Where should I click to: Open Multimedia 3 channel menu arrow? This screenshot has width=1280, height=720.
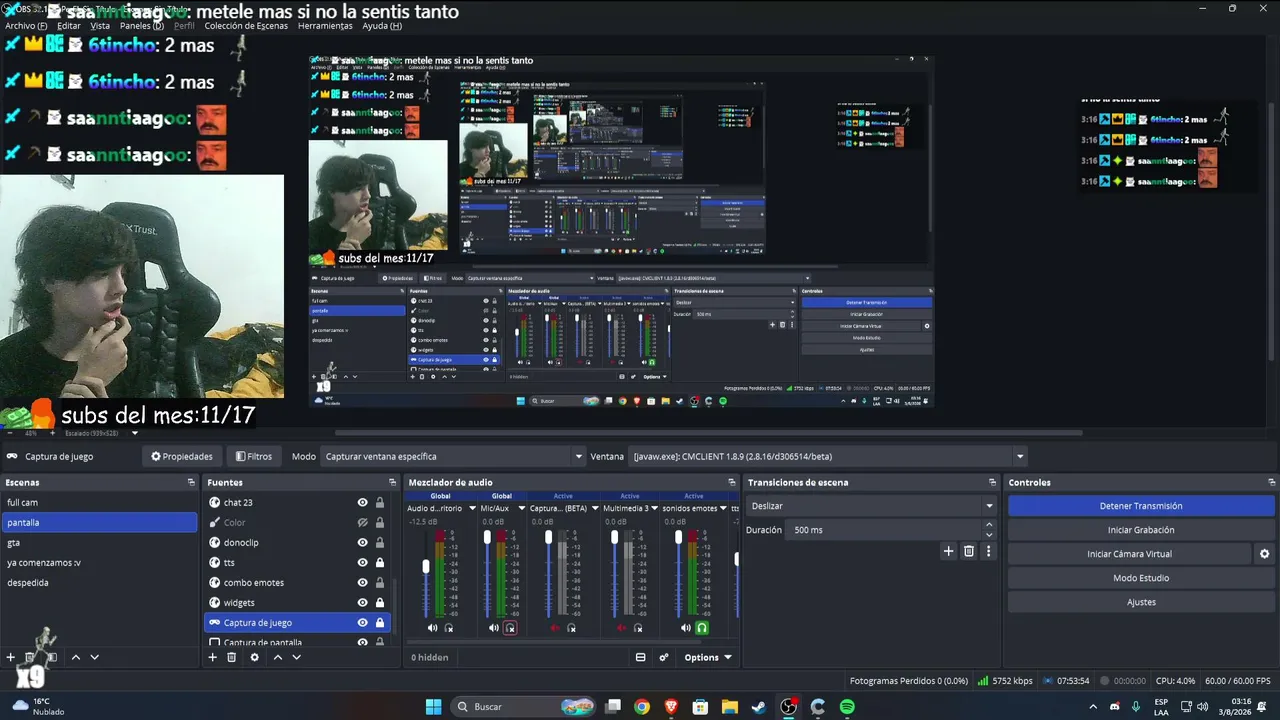(x=656, y=508)
